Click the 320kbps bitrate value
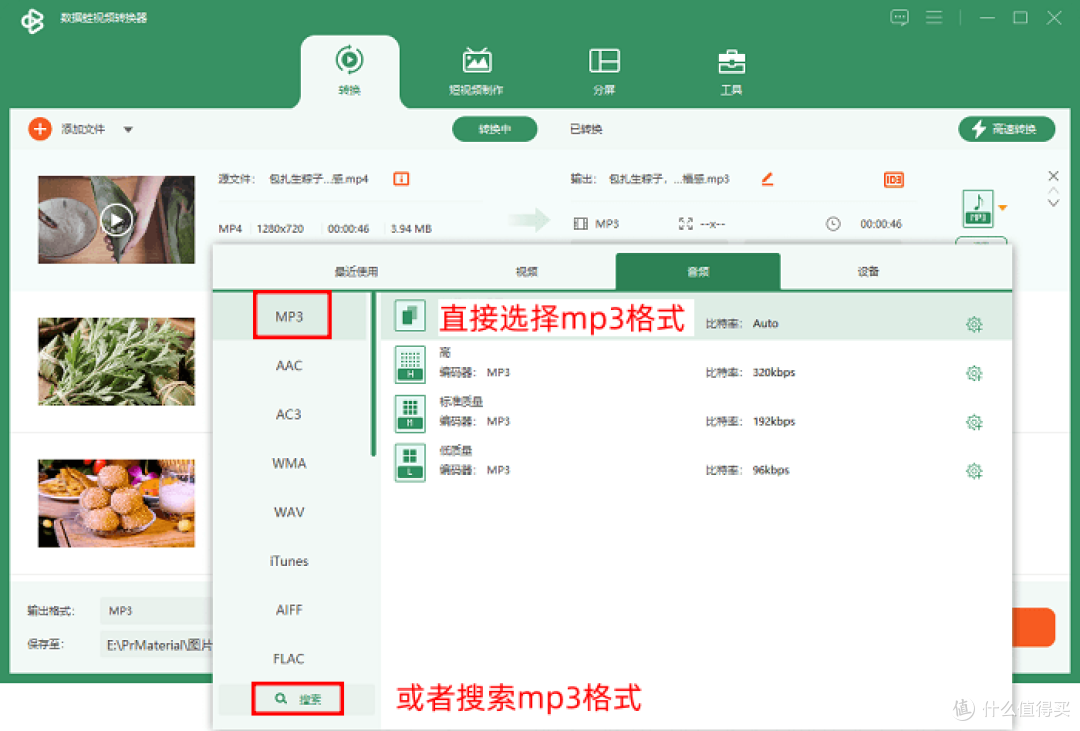The image size is (1080, 731). 773,372
